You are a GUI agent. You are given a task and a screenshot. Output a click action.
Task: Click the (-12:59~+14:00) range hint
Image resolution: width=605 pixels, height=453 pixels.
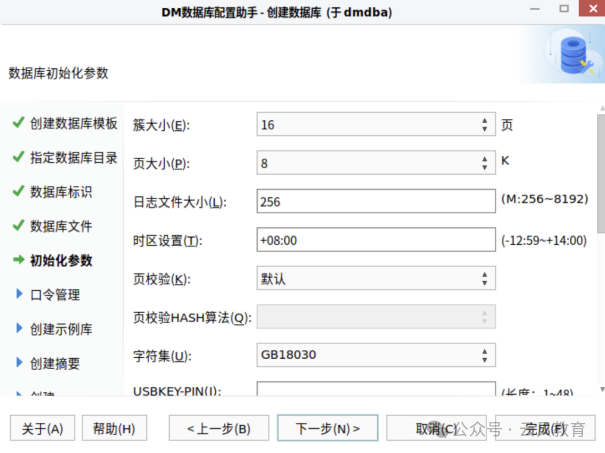(x=544, y=240)
